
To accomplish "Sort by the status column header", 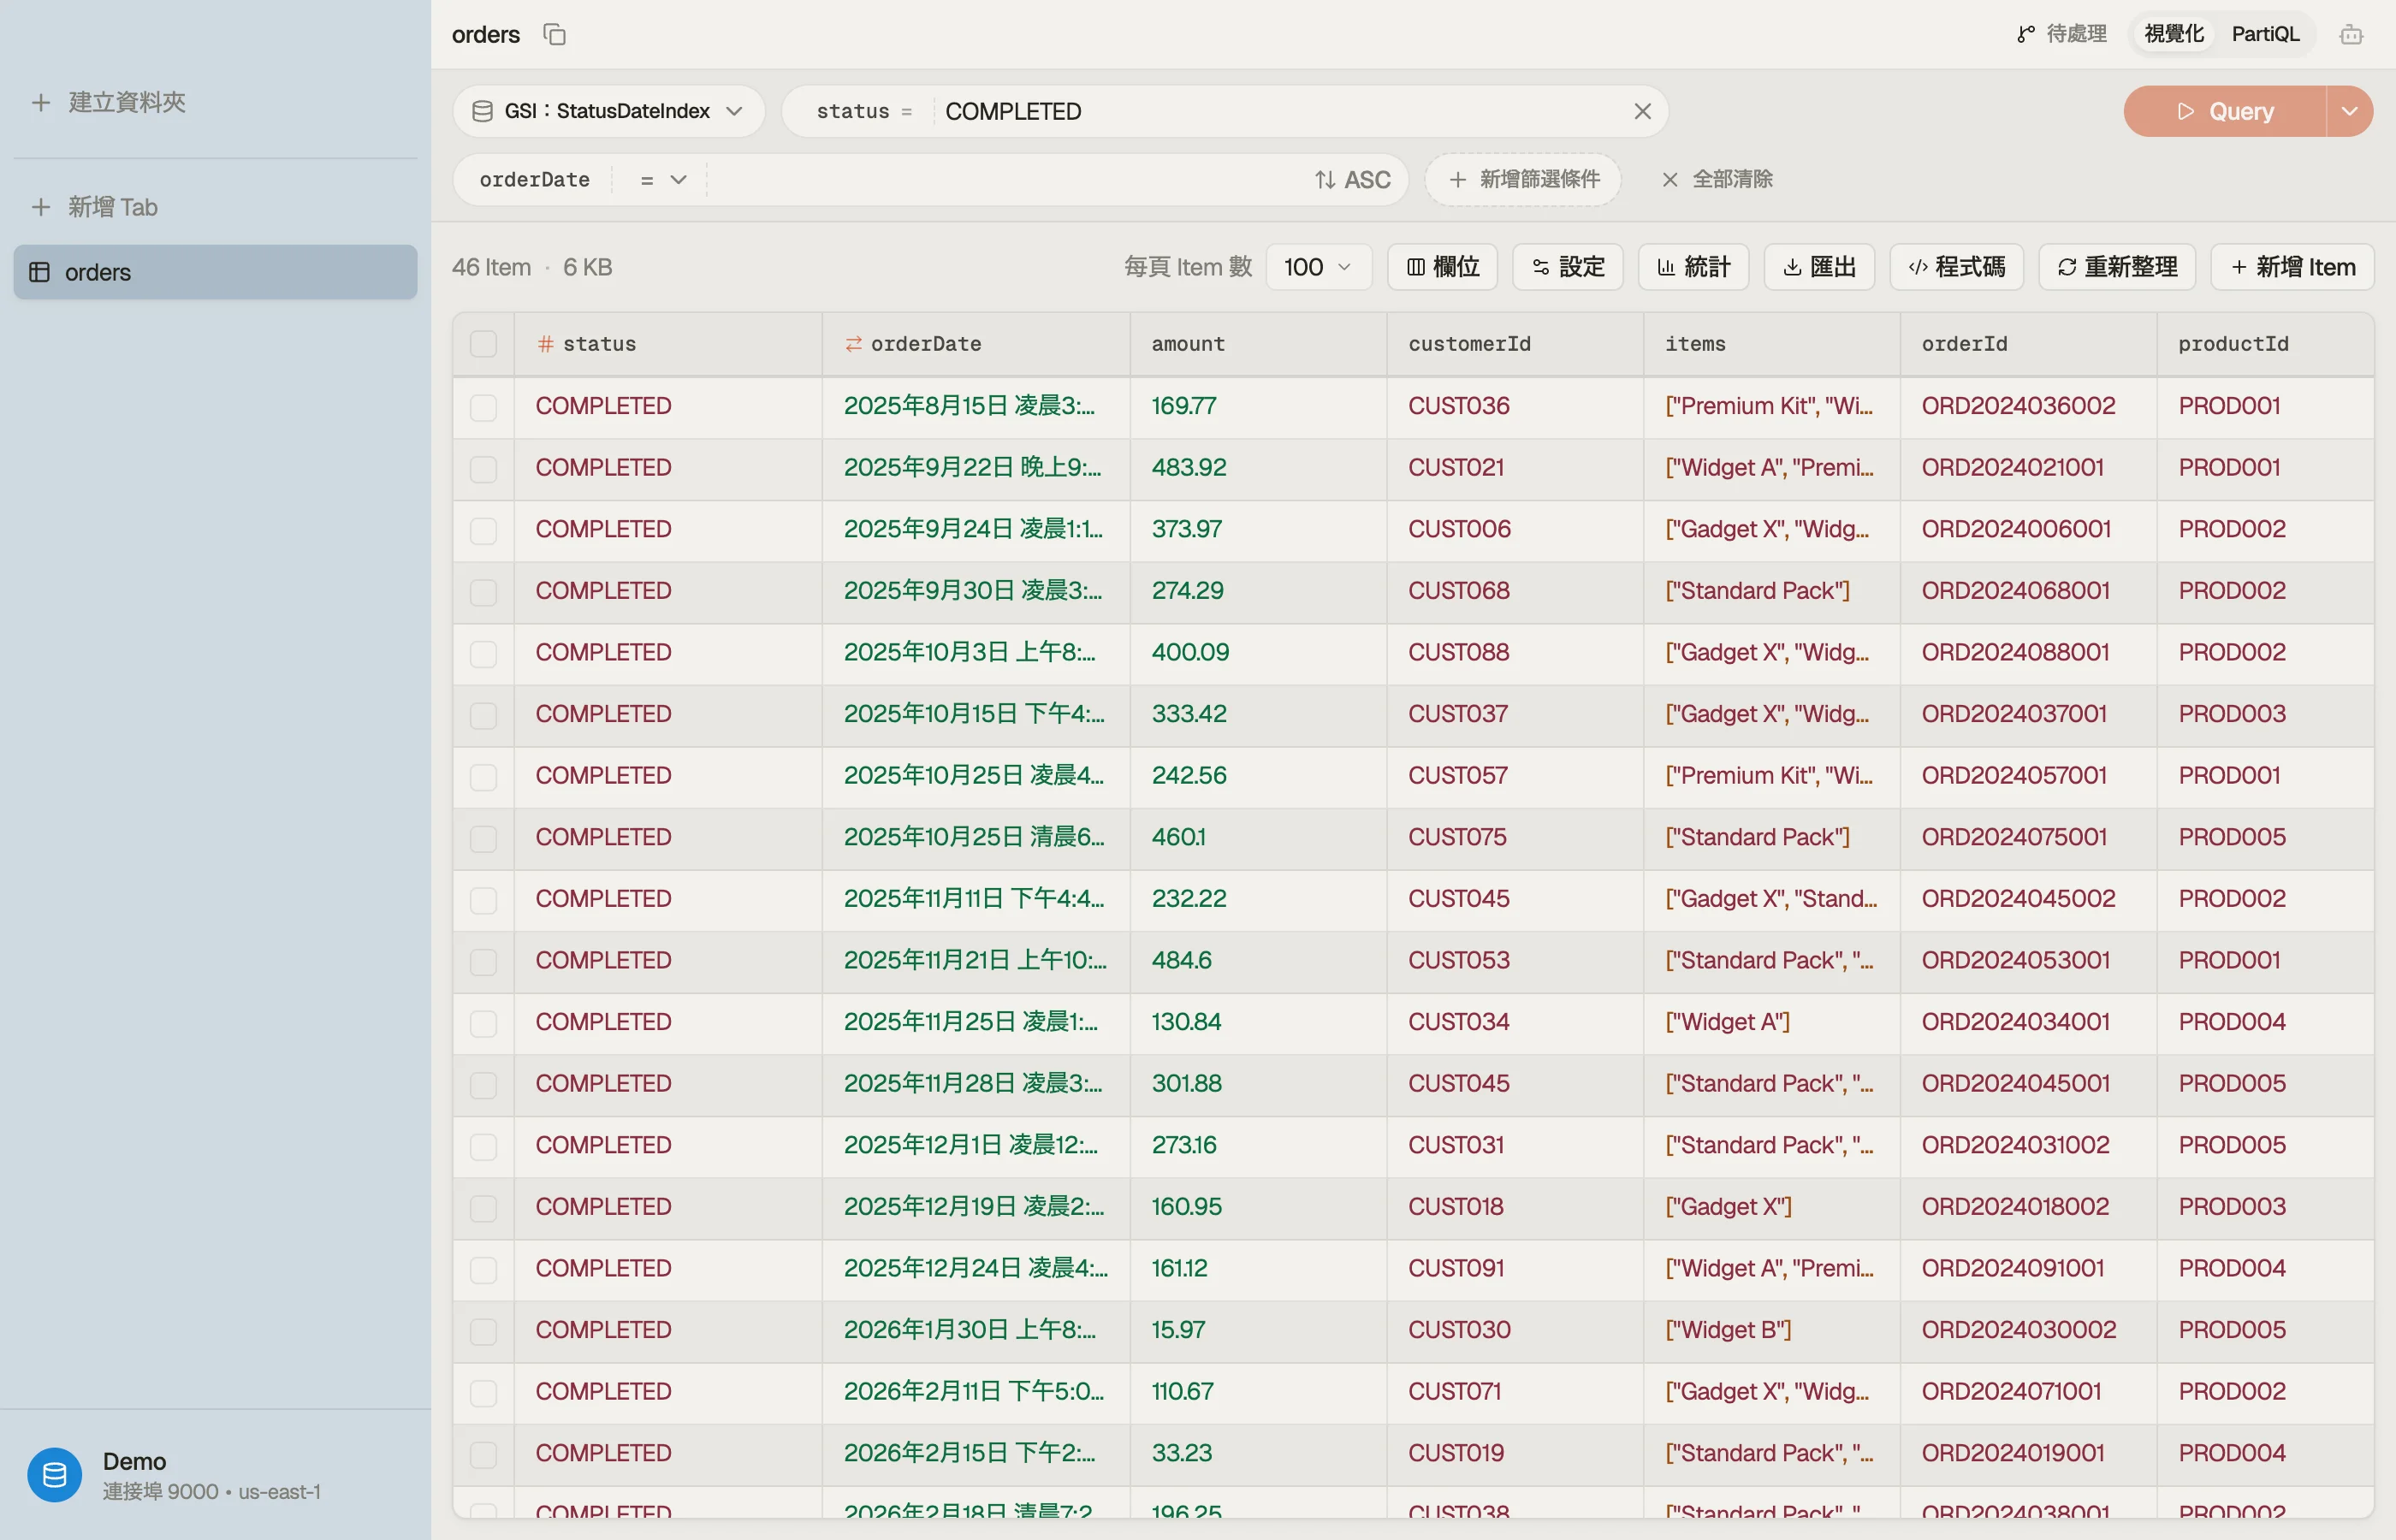I will (x=668, y=344).
